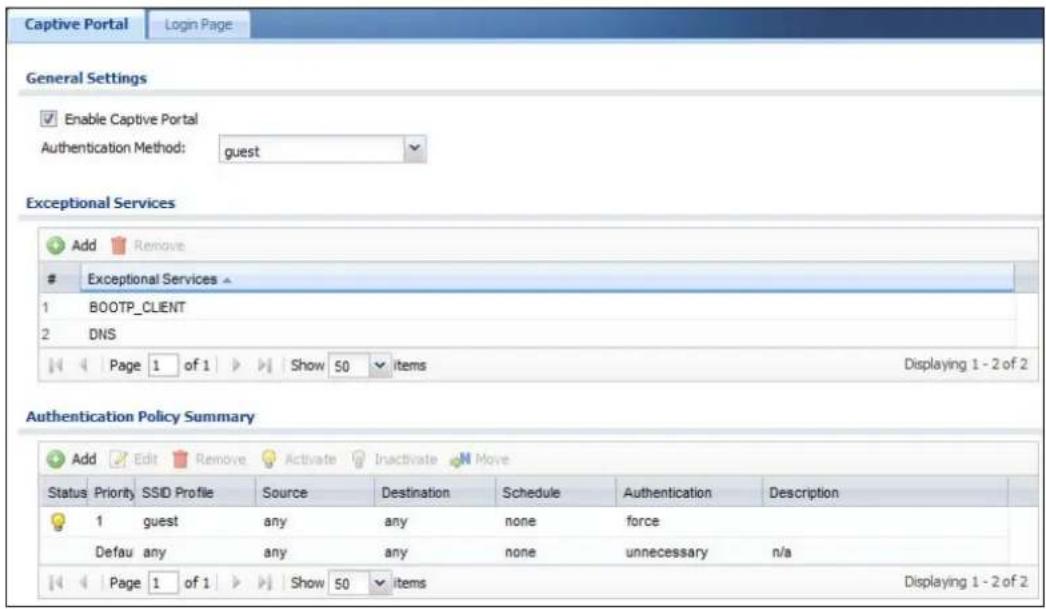Toggle the Enable Captive Portal checkbox
The width and height of the screenshot is (1046, 609).
coord(48,119)
